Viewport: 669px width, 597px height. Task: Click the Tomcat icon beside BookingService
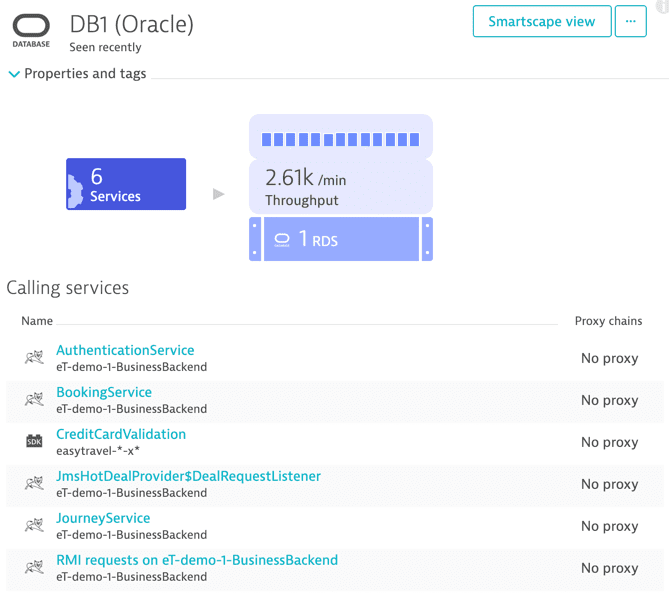(x=34, y=399)
